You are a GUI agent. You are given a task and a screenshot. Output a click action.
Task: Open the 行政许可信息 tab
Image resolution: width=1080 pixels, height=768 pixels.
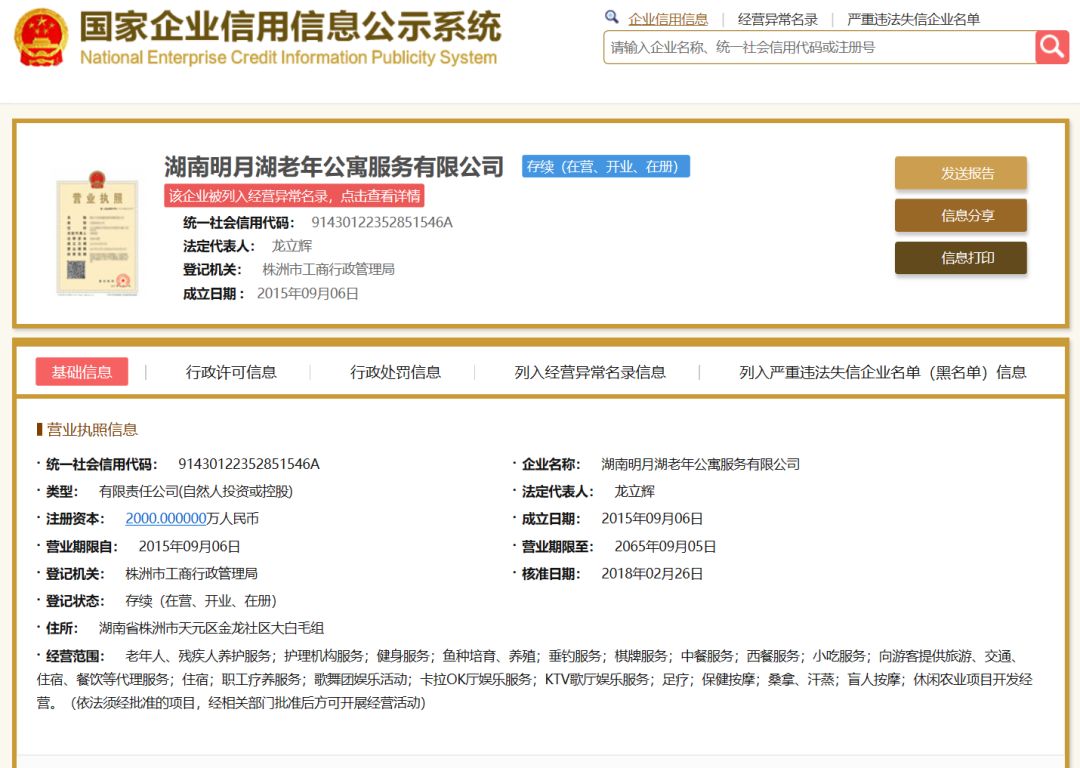coord(231,372)
